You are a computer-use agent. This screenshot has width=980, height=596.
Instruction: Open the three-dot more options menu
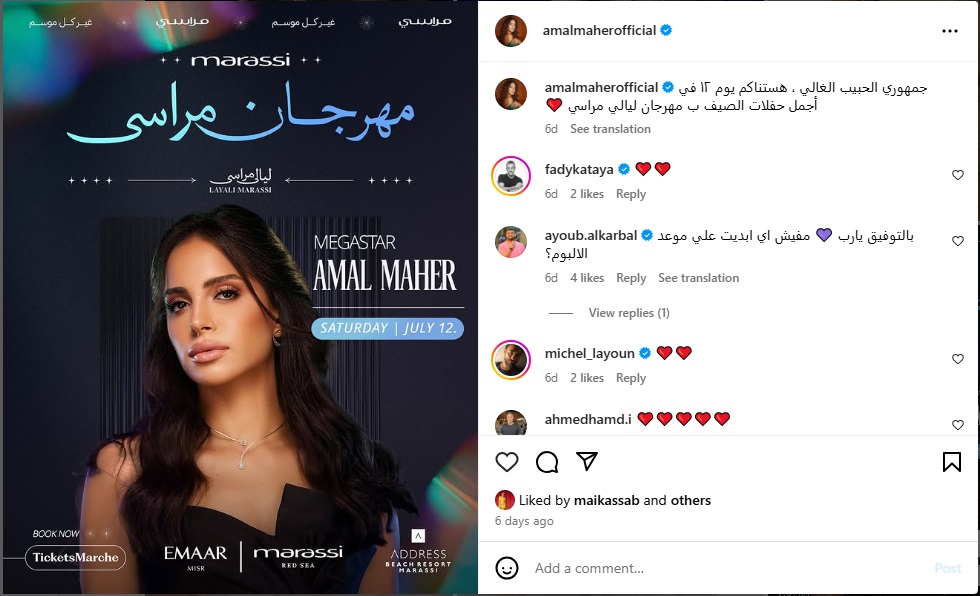click(x=950, y=31)
